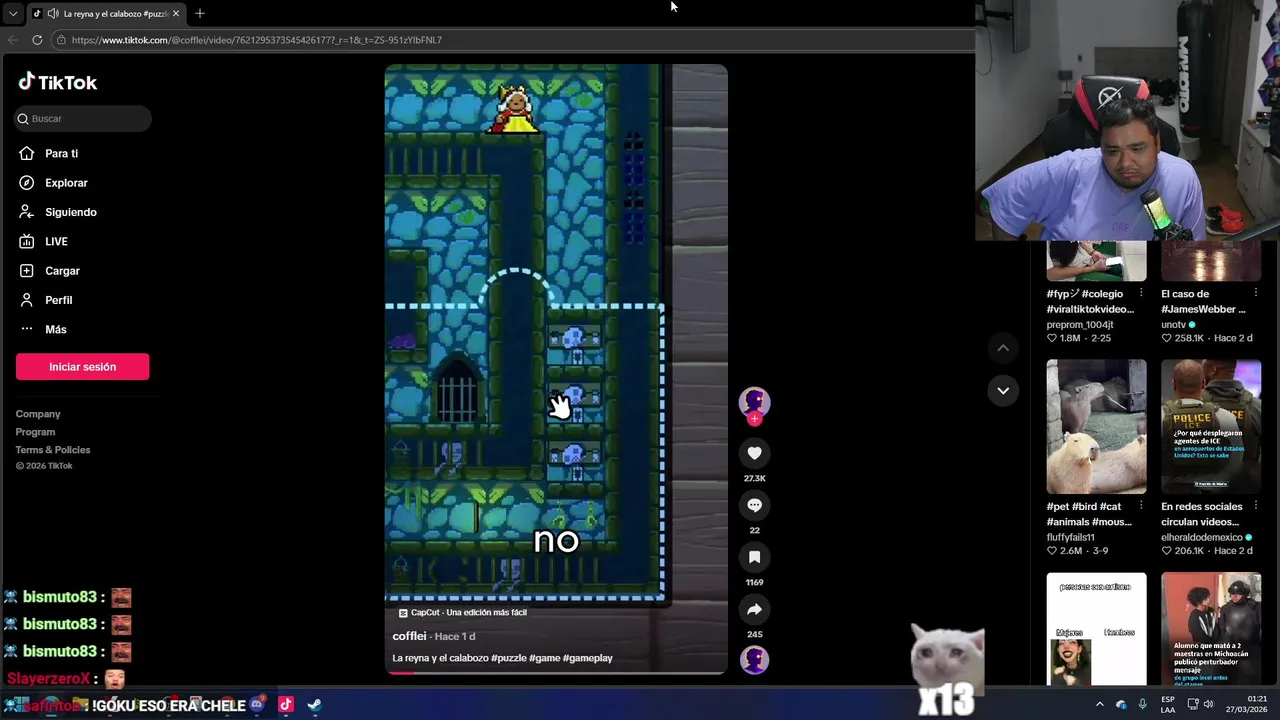1280x720 pixels.
Task: Open the Program footer link
Action: click(35, 432)
